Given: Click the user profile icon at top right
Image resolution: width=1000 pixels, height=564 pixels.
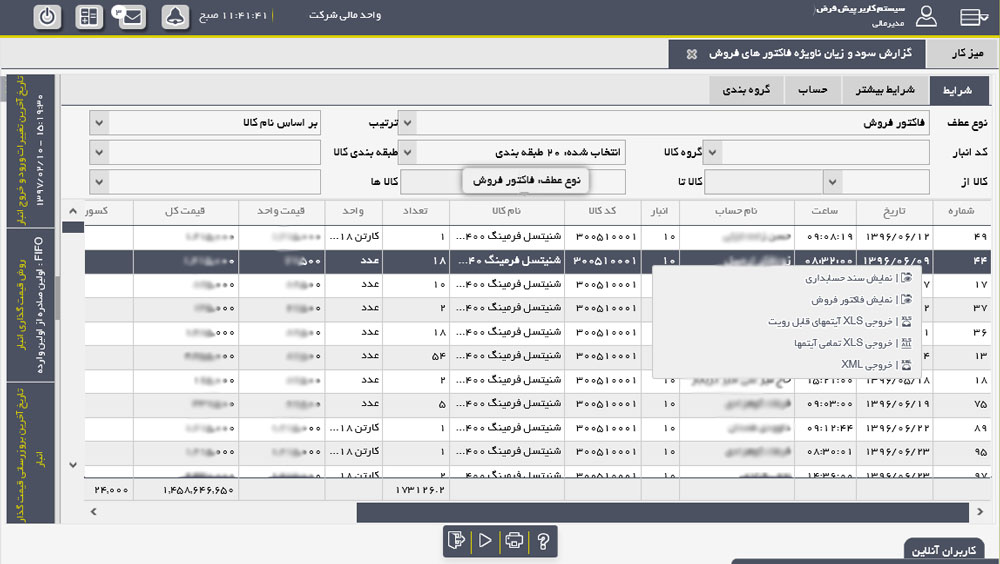Looking at the screenshot, I should (x=926, y=16).
